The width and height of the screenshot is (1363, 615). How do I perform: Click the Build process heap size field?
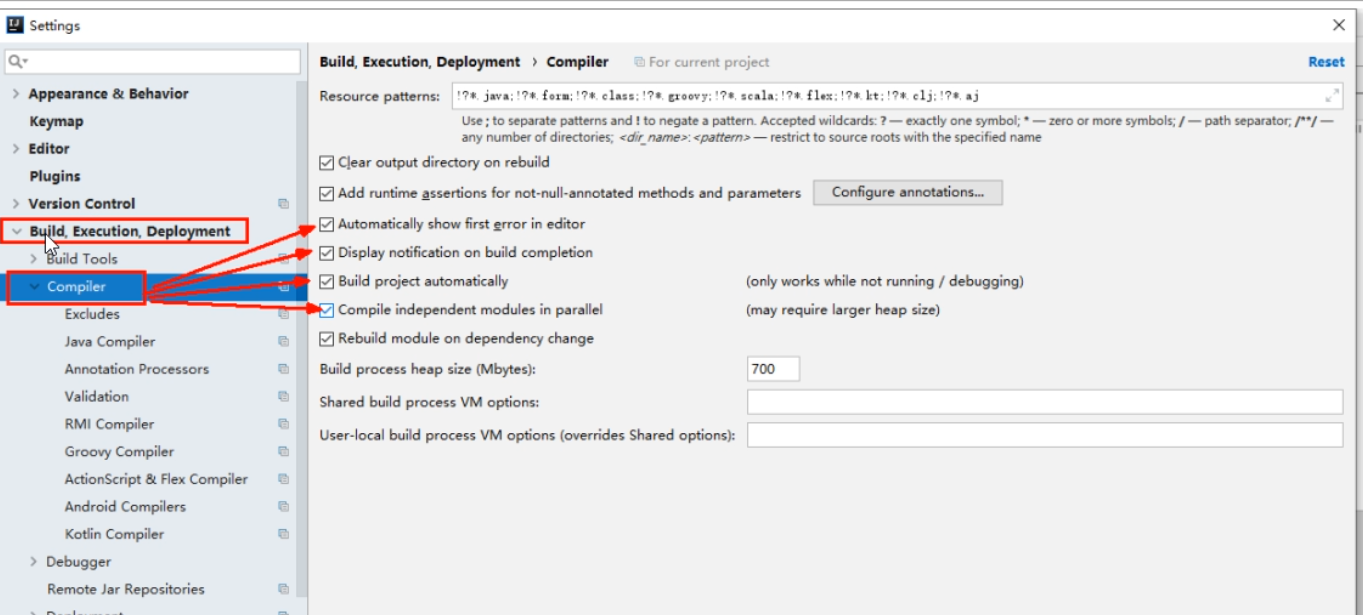pos(773,369)
